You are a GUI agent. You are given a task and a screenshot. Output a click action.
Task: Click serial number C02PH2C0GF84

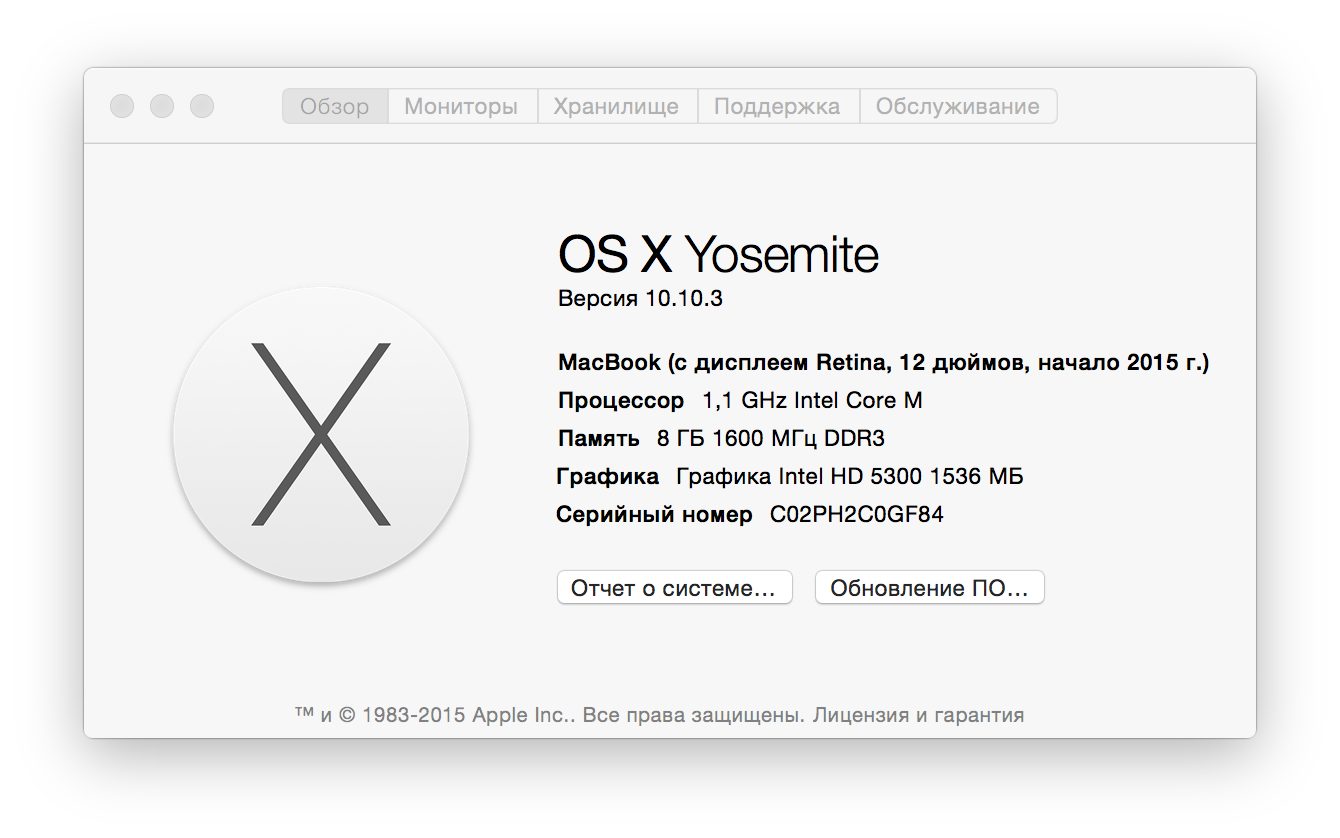(x=856, y=515)
